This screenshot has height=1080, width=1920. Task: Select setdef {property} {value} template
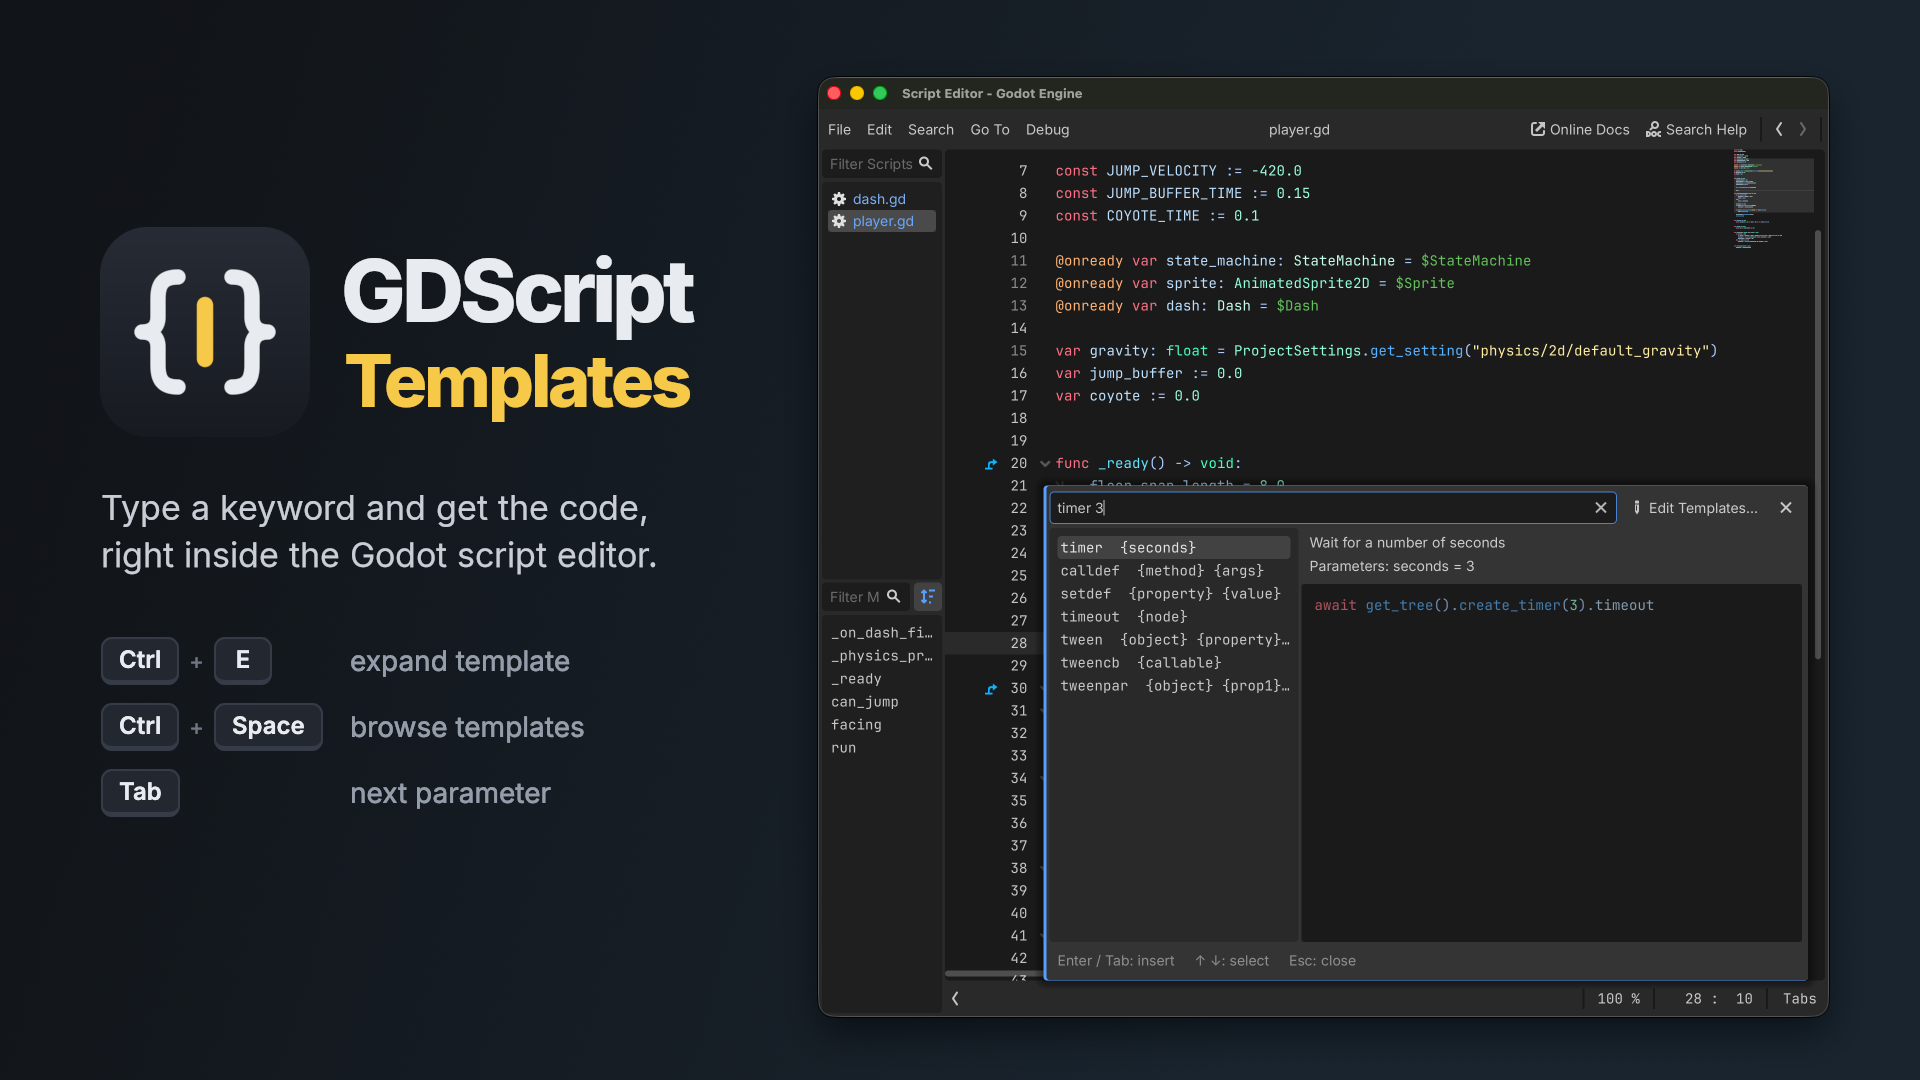tap(1174, 594)
